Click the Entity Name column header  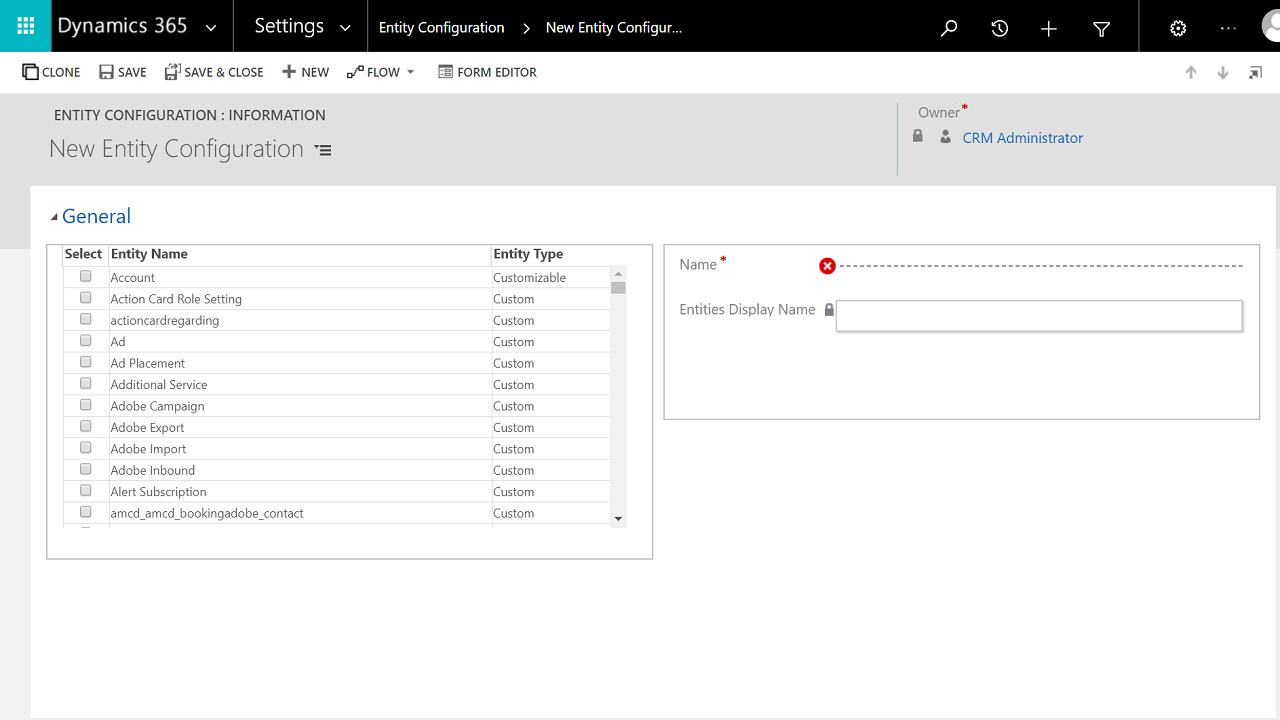pos(149,254)
